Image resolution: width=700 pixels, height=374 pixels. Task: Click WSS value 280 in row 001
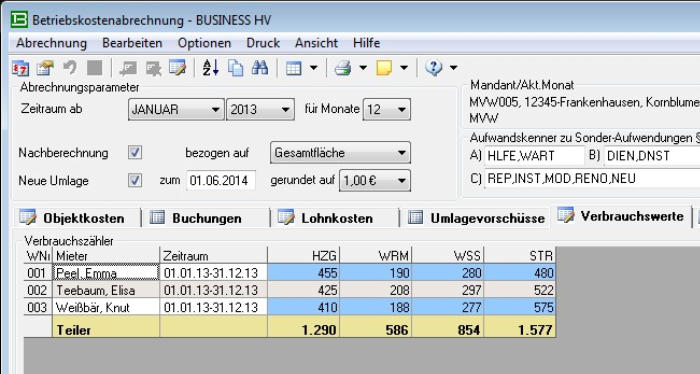pos(448,273)
